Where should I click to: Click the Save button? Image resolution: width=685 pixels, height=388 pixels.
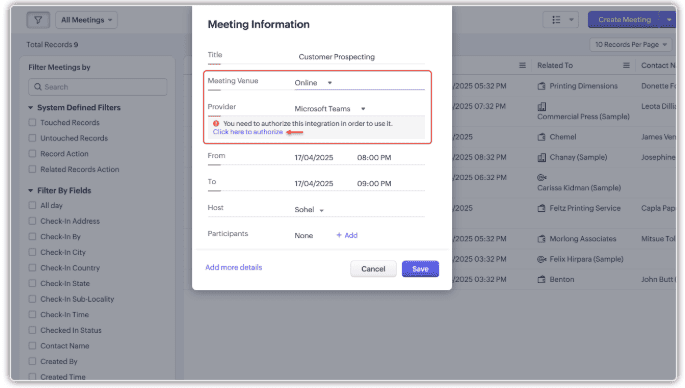pyautogui.click(x=420, y=269)
